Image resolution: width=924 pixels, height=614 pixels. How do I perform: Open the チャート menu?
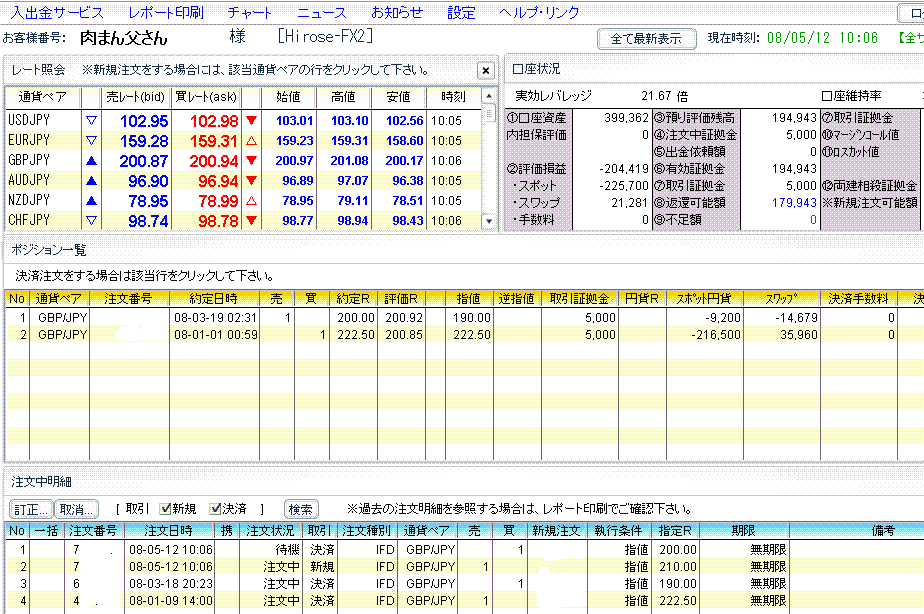tap(249, 13)
